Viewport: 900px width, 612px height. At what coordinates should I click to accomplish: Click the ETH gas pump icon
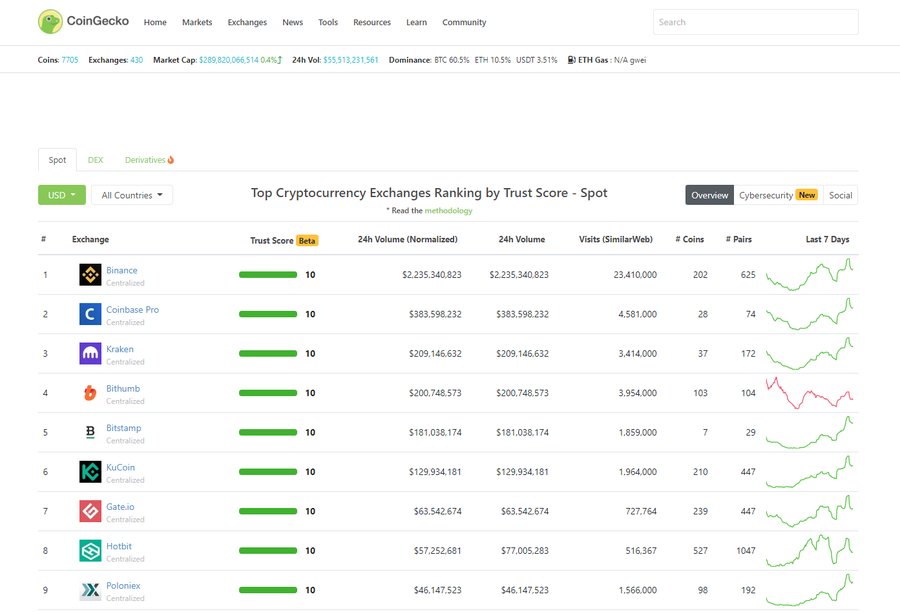[571, 60]
